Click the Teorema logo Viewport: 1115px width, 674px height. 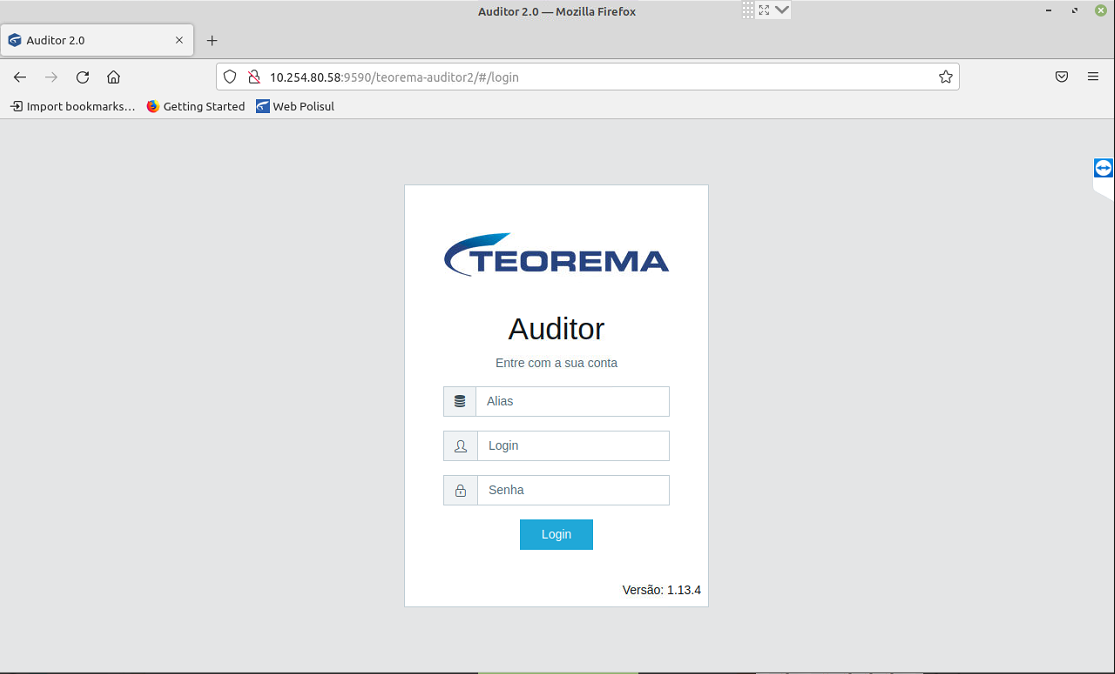[556, 255]
